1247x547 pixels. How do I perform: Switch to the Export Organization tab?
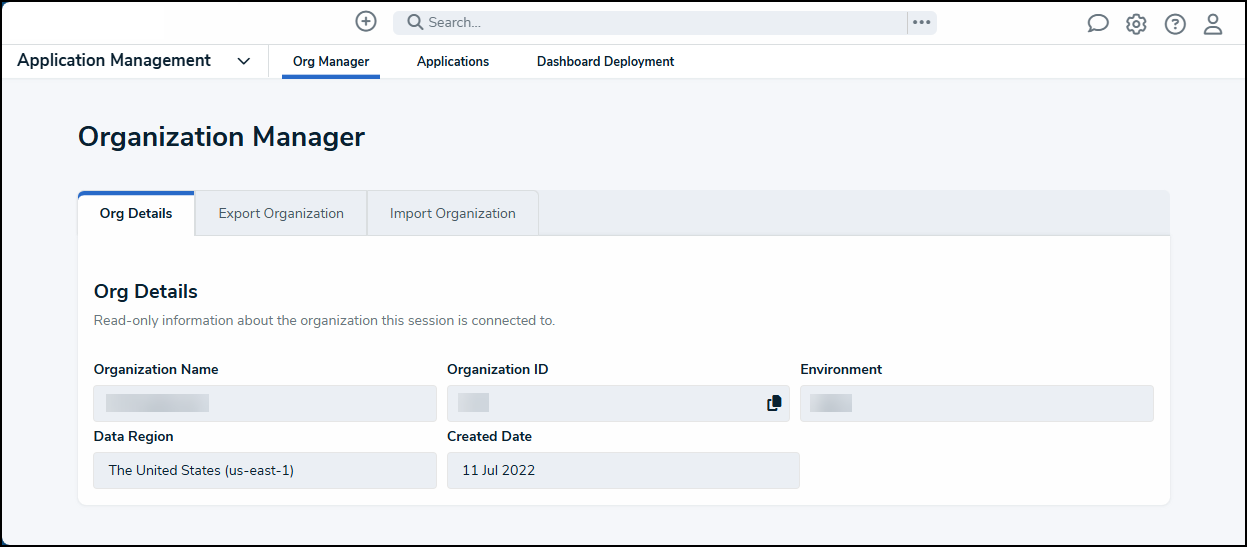pos(281,213)
